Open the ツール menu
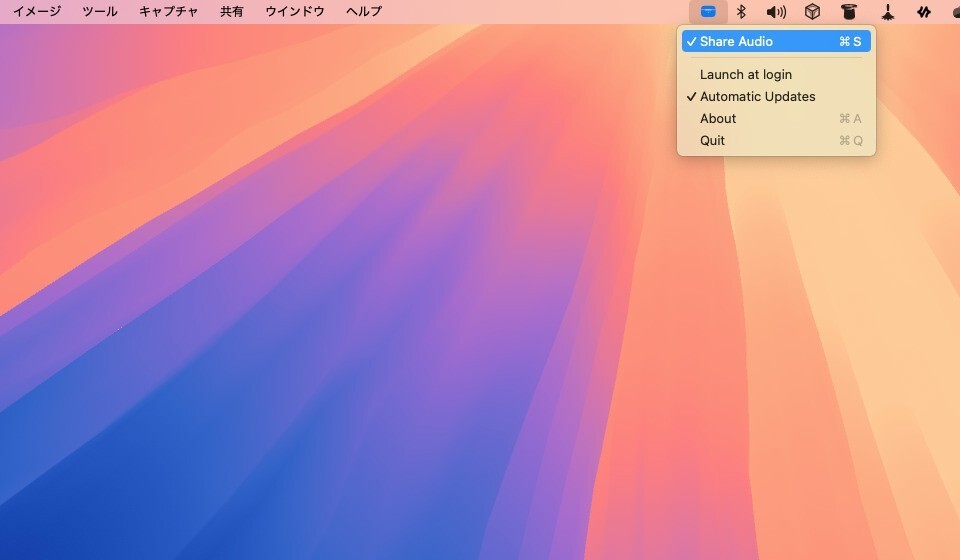The image size is (960, 560). pyautogui.click(x=100, y=12)
